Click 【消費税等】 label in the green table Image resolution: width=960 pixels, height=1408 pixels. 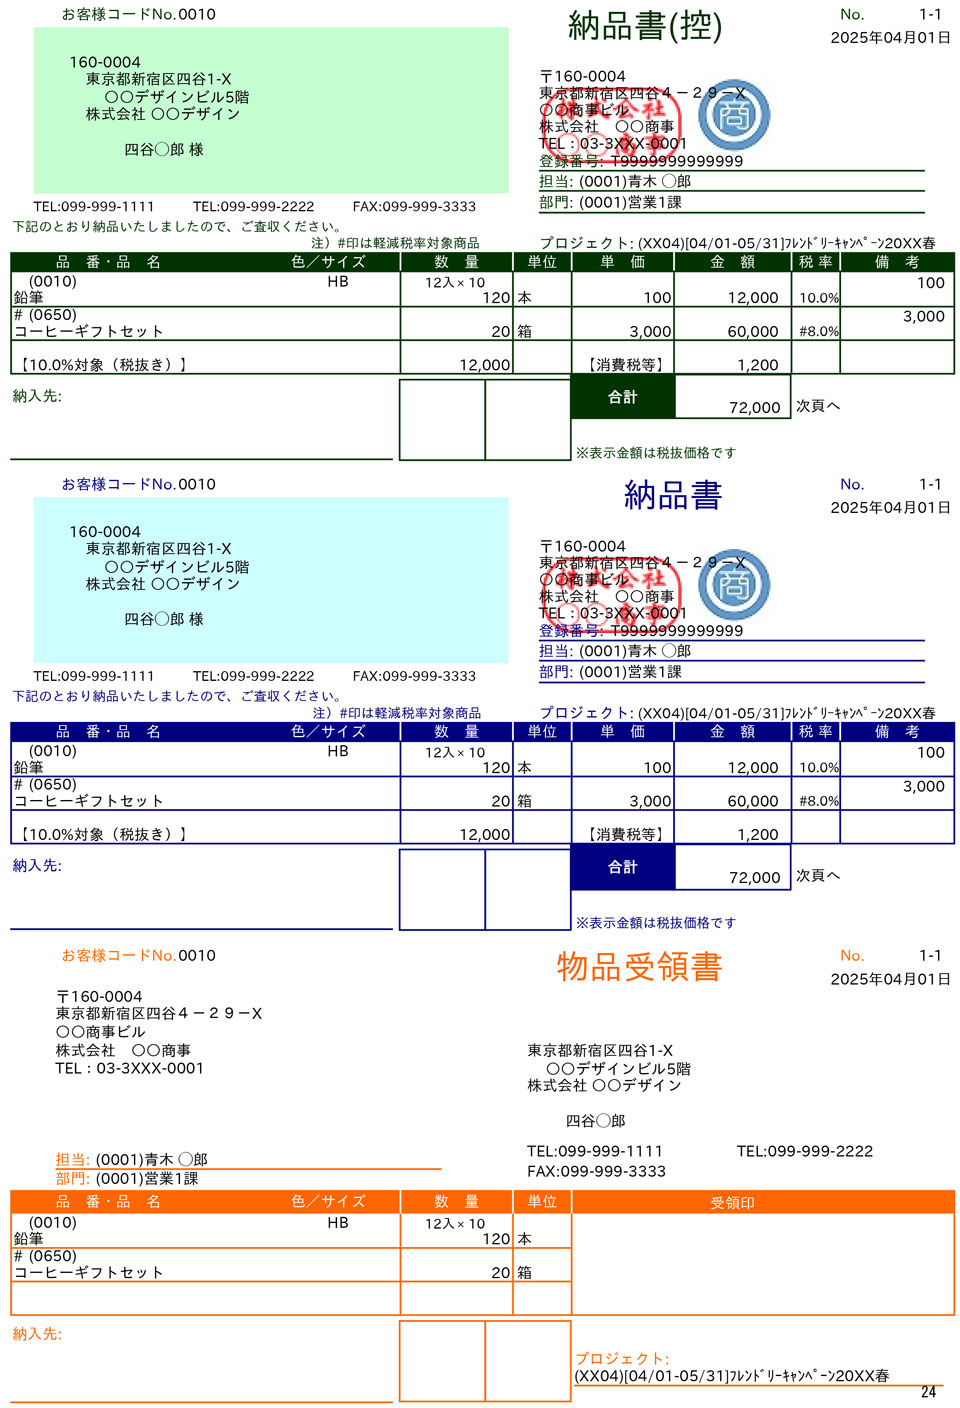click(627, 365)
